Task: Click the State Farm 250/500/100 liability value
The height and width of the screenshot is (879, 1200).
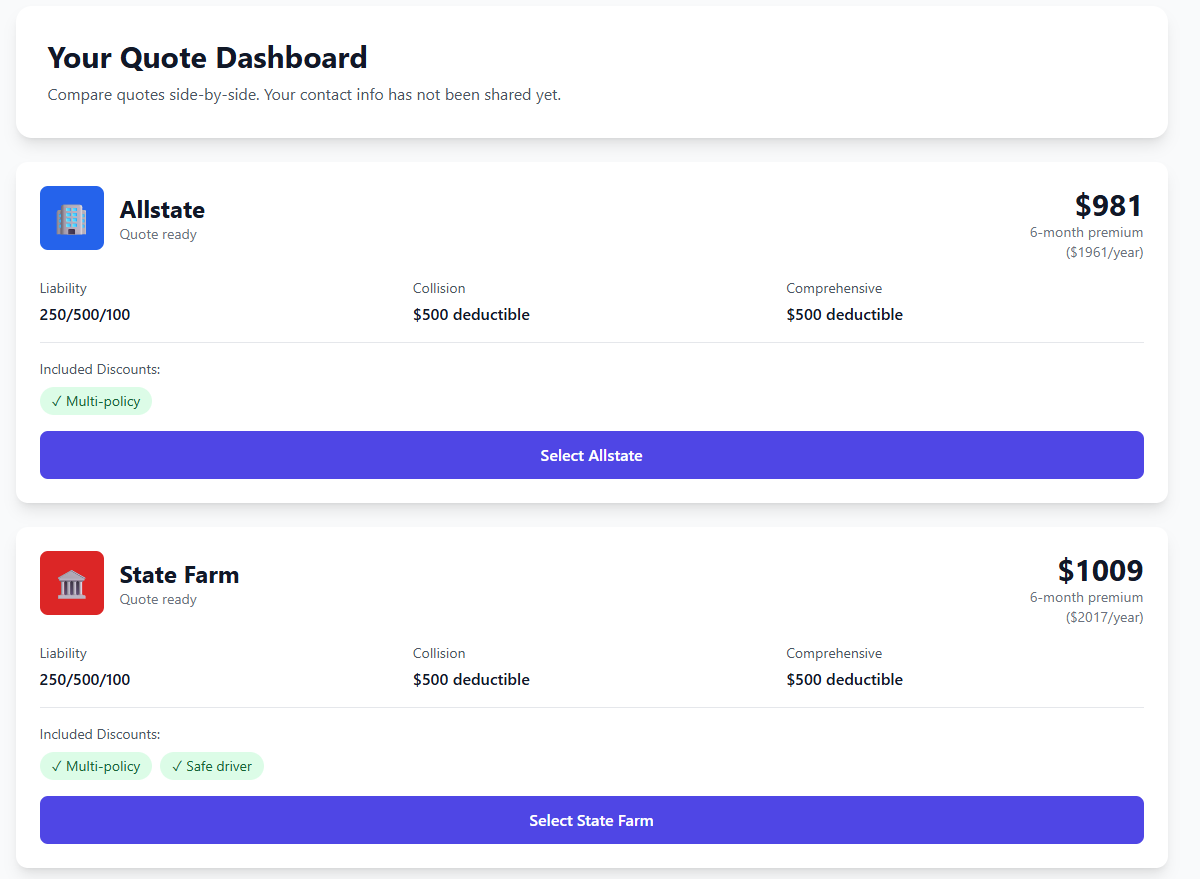Action: pyautogui.click(x=85, y=680)
